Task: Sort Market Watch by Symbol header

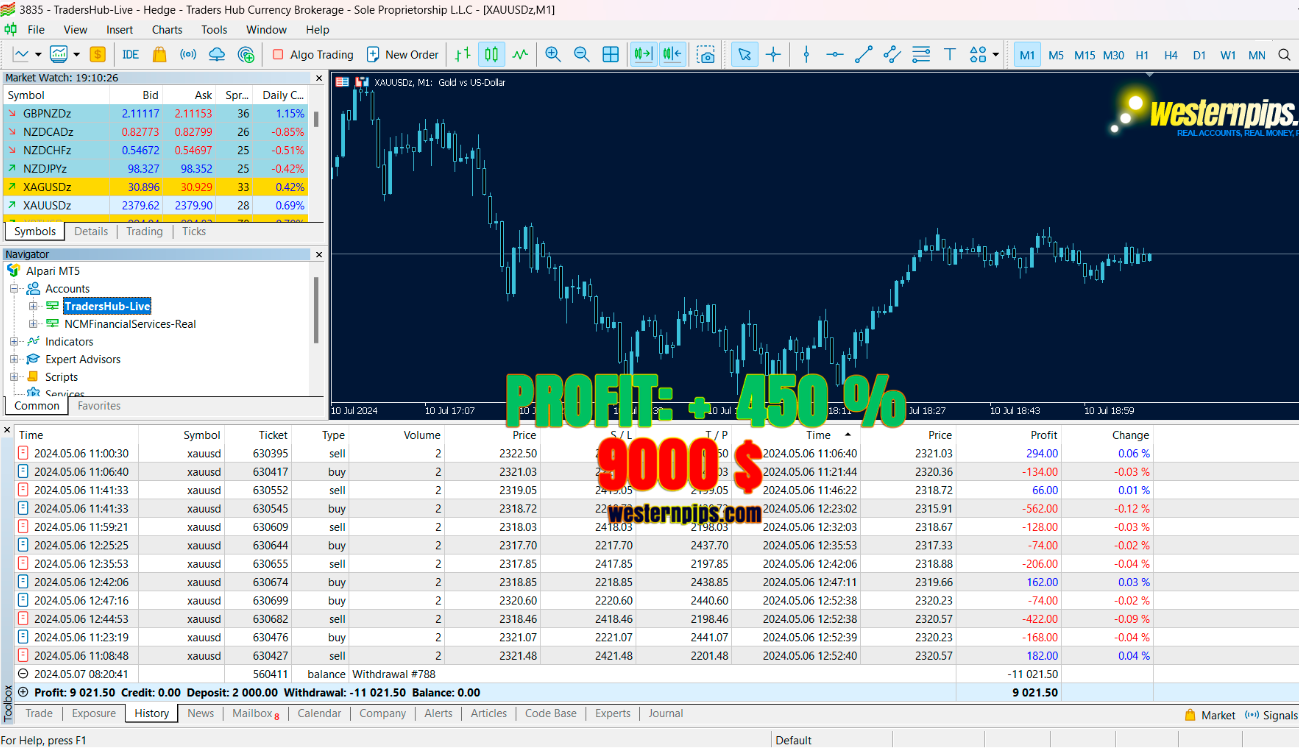Action: 56,95
